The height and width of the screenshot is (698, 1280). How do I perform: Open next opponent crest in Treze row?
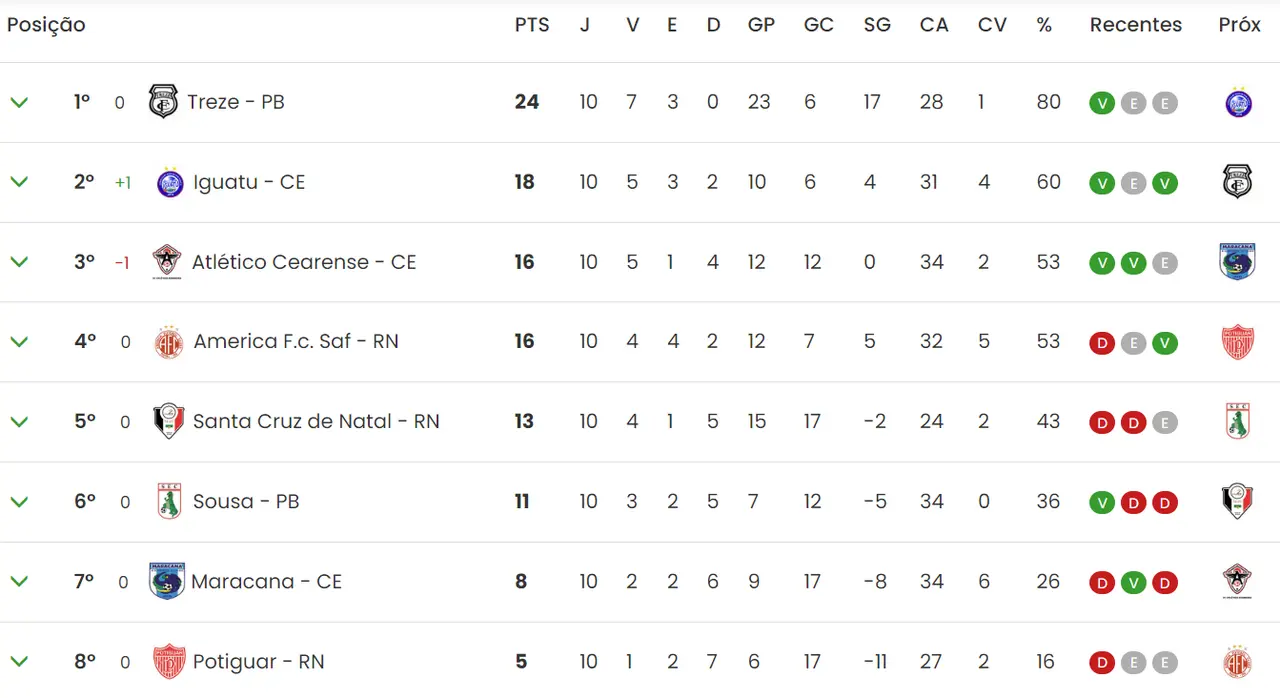coord(1238,103)
